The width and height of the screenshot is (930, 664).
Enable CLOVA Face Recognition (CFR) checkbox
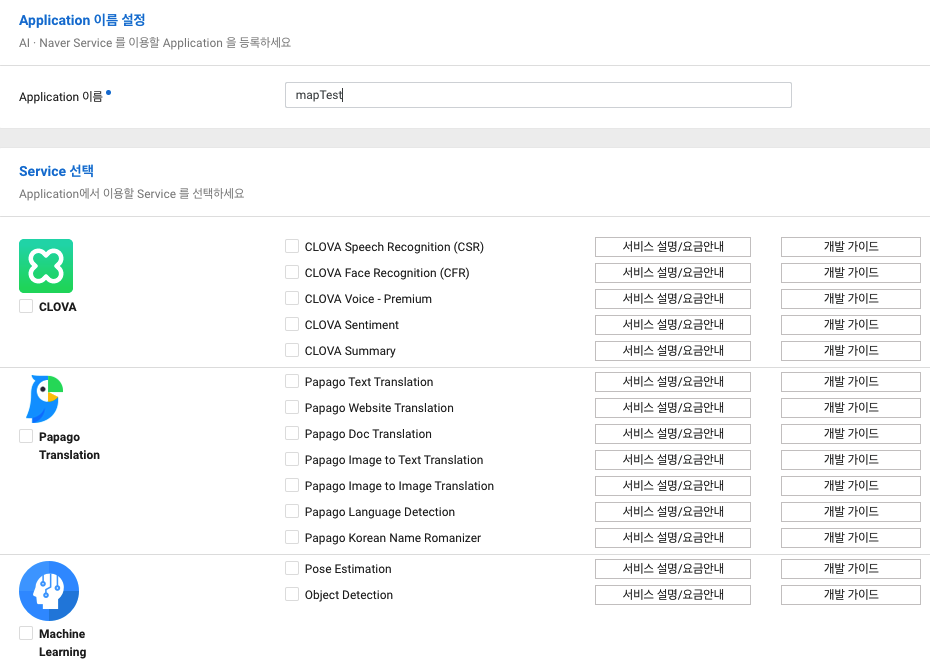[292, 272]
